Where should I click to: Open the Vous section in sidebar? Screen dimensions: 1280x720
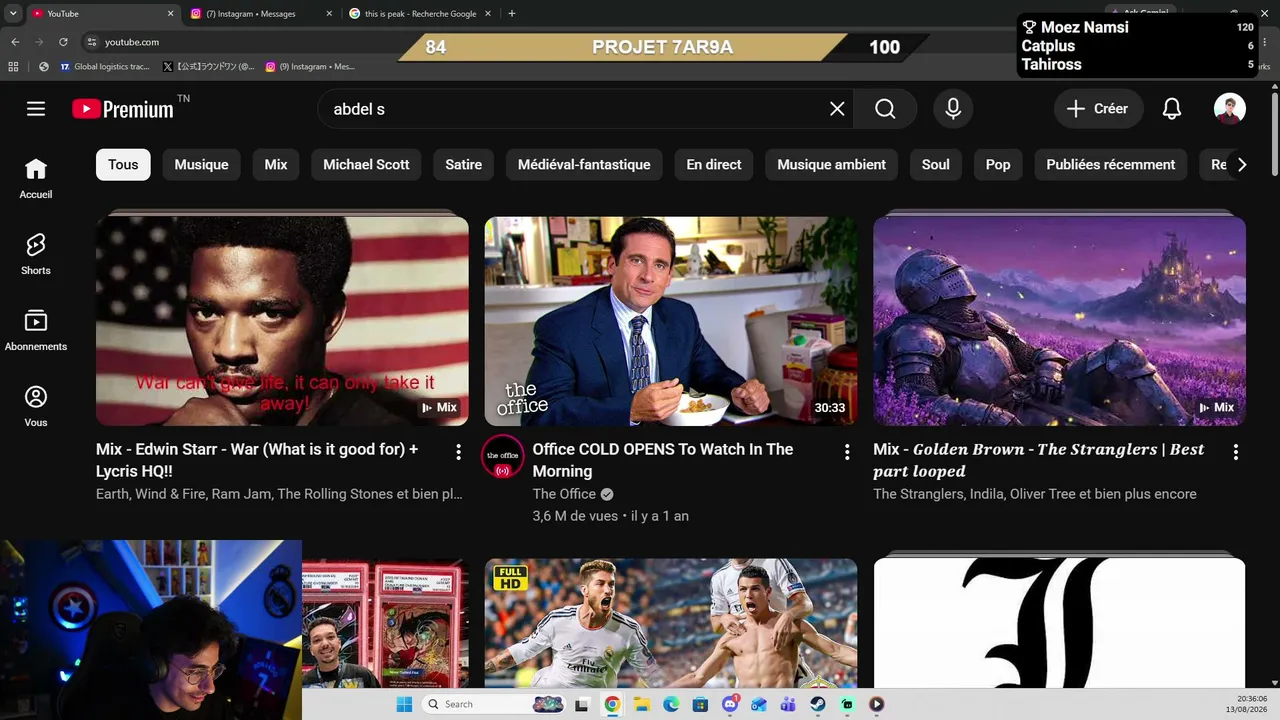(36, 406)
